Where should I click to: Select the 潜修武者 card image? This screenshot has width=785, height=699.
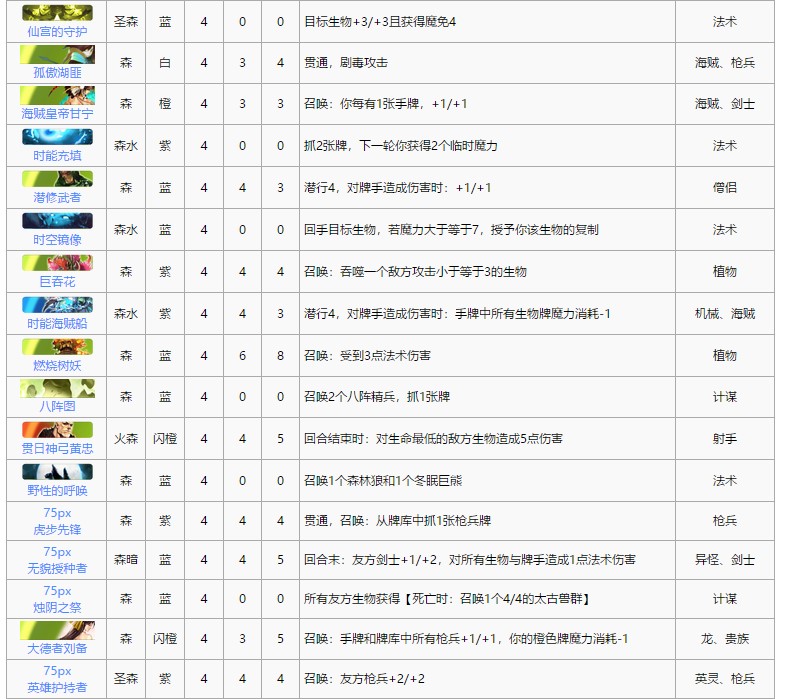[x=57, y=180]
